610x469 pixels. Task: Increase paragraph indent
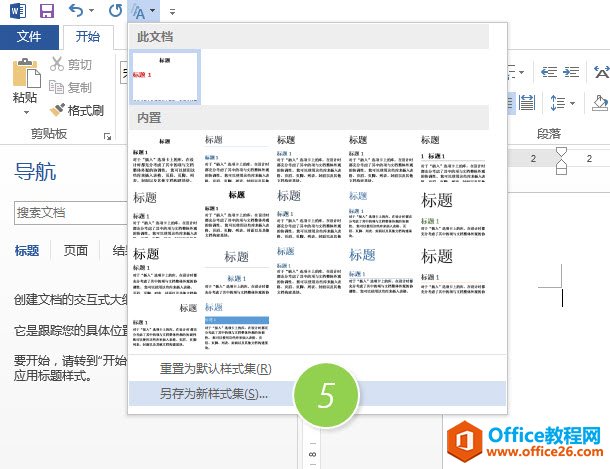[571, 72]
